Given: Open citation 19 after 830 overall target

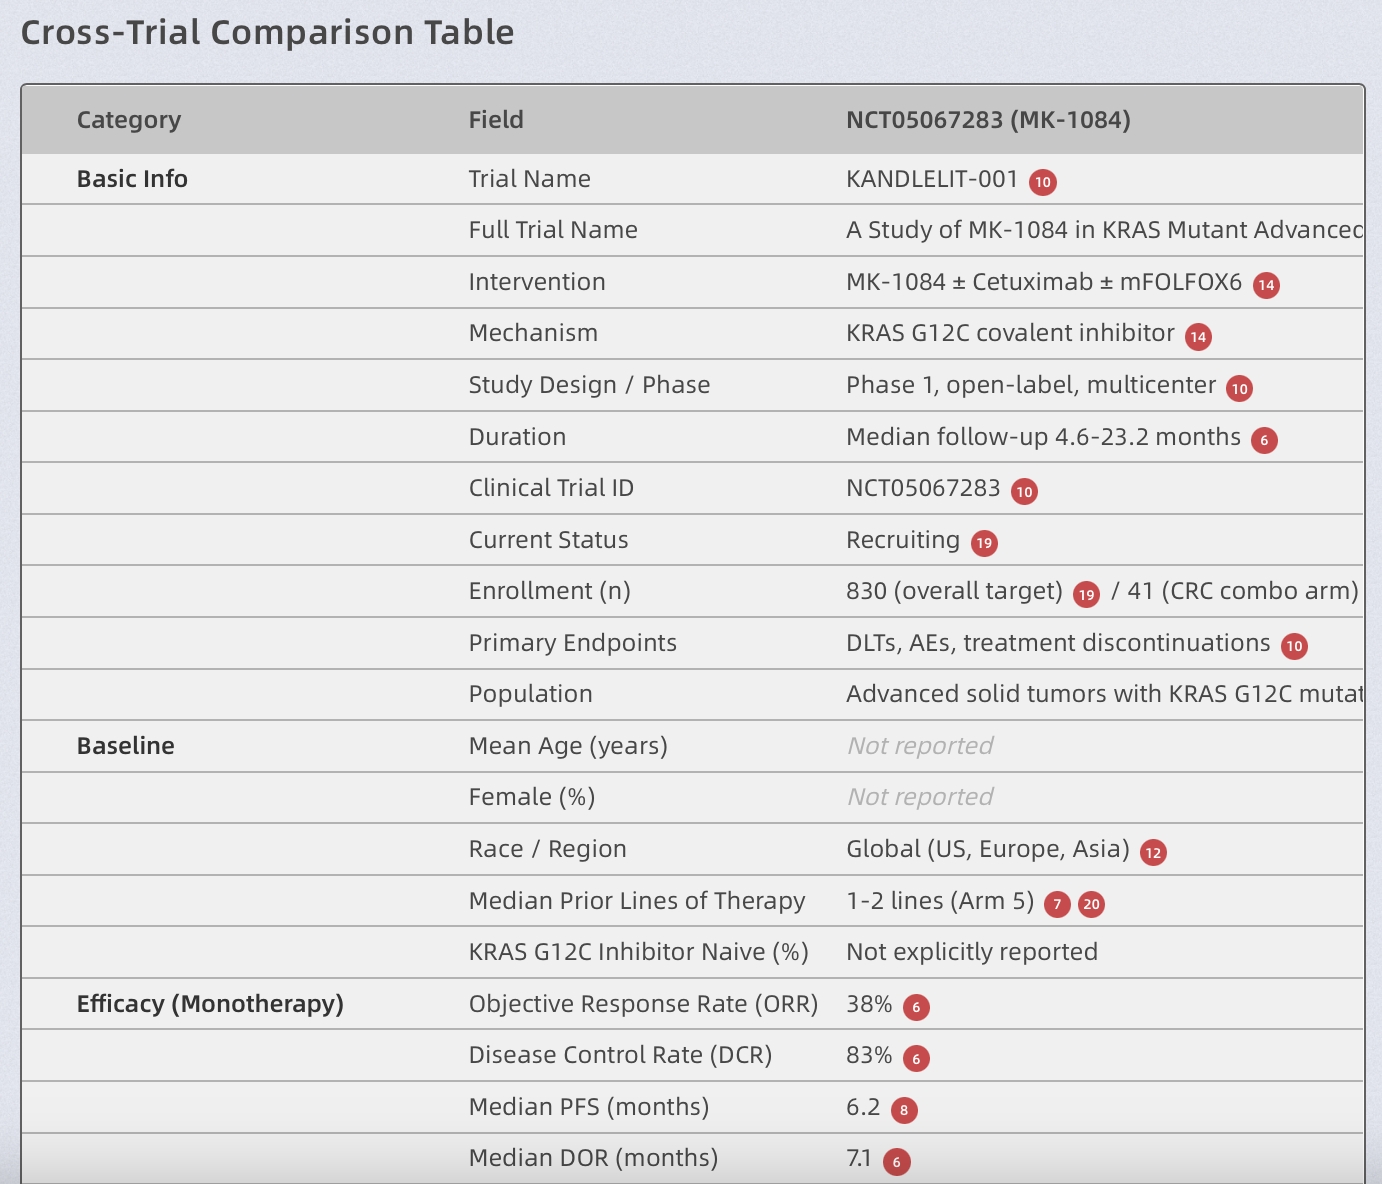Looking at the screenshot, I should tap(1087, 595).
